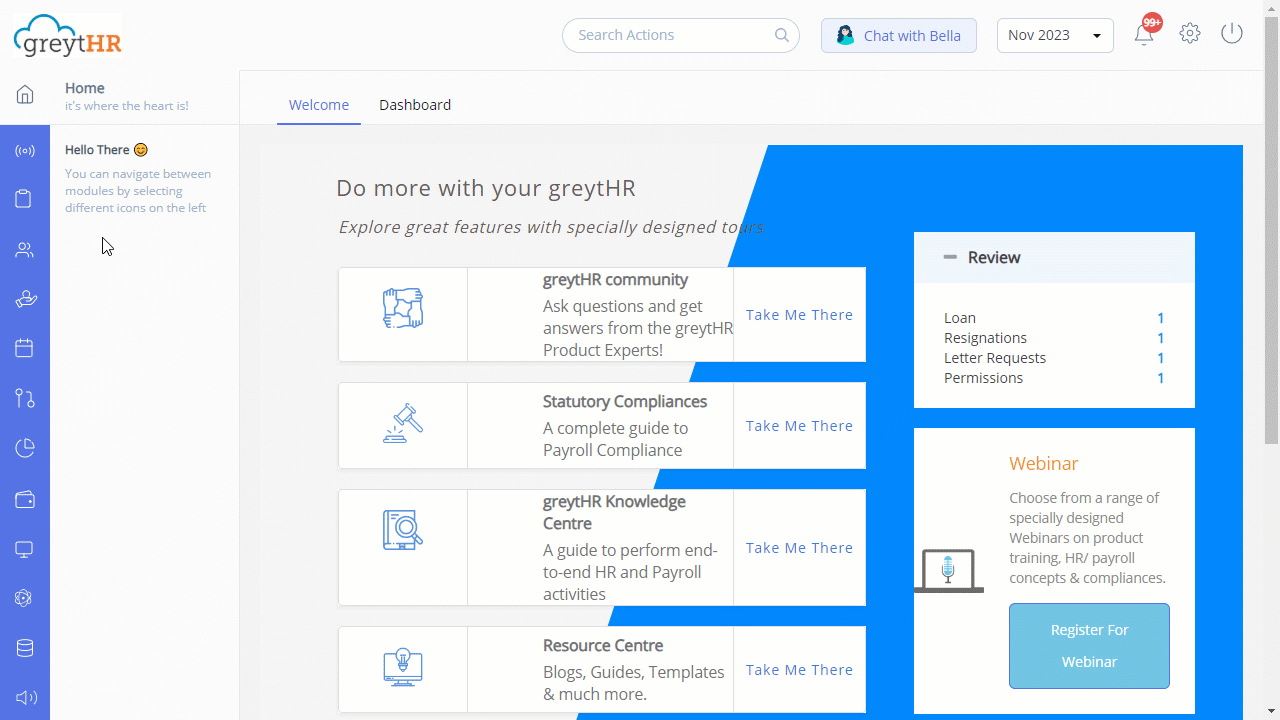Image resolution: width=1280 pixels, height=720 pixels.
Task: Open the Permissions review count
Action: (x=1161, y=378)
